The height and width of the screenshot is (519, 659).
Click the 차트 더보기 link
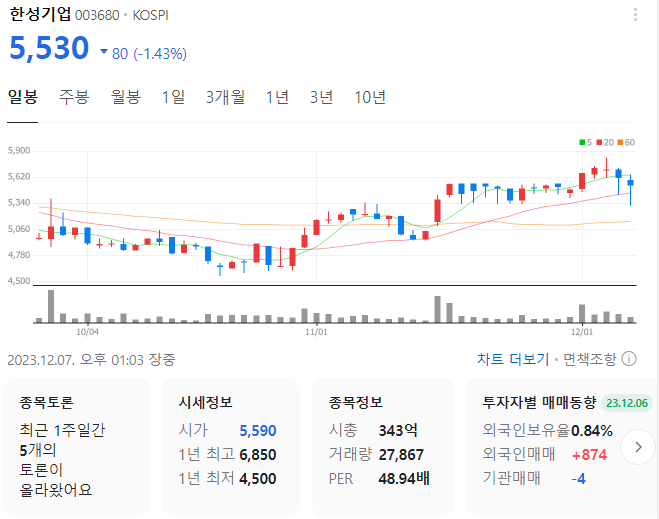(x=513, y=359)
